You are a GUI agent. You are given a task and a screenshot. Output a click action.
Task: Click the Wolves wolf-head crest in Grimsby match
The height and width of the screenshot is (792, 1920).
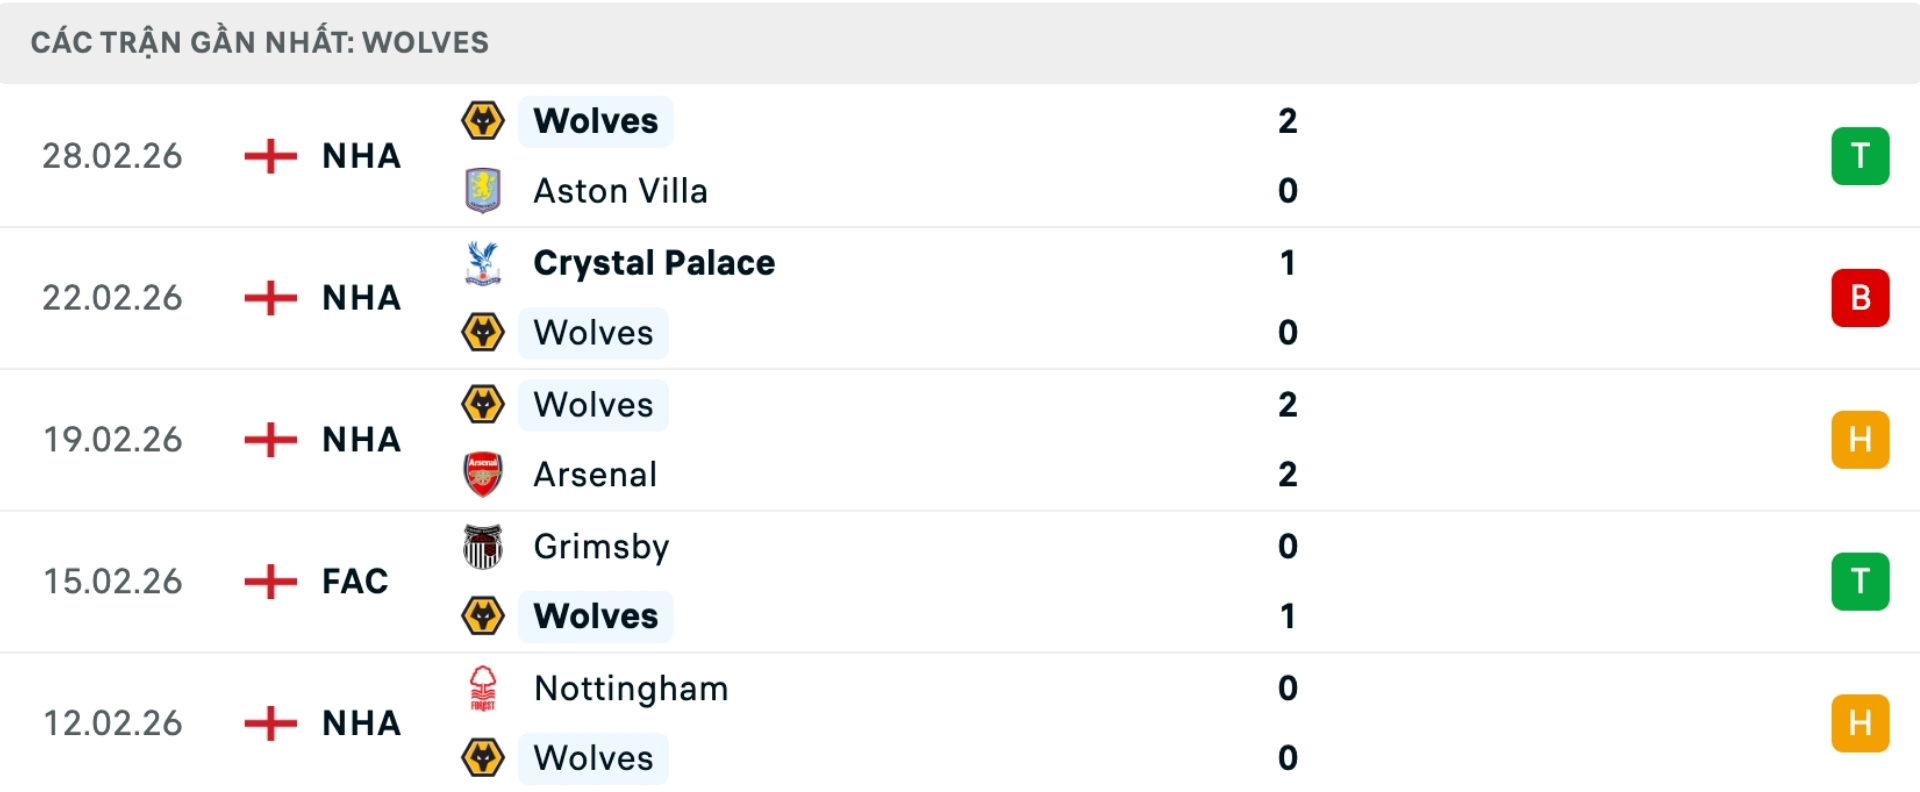tap(483, 617)
